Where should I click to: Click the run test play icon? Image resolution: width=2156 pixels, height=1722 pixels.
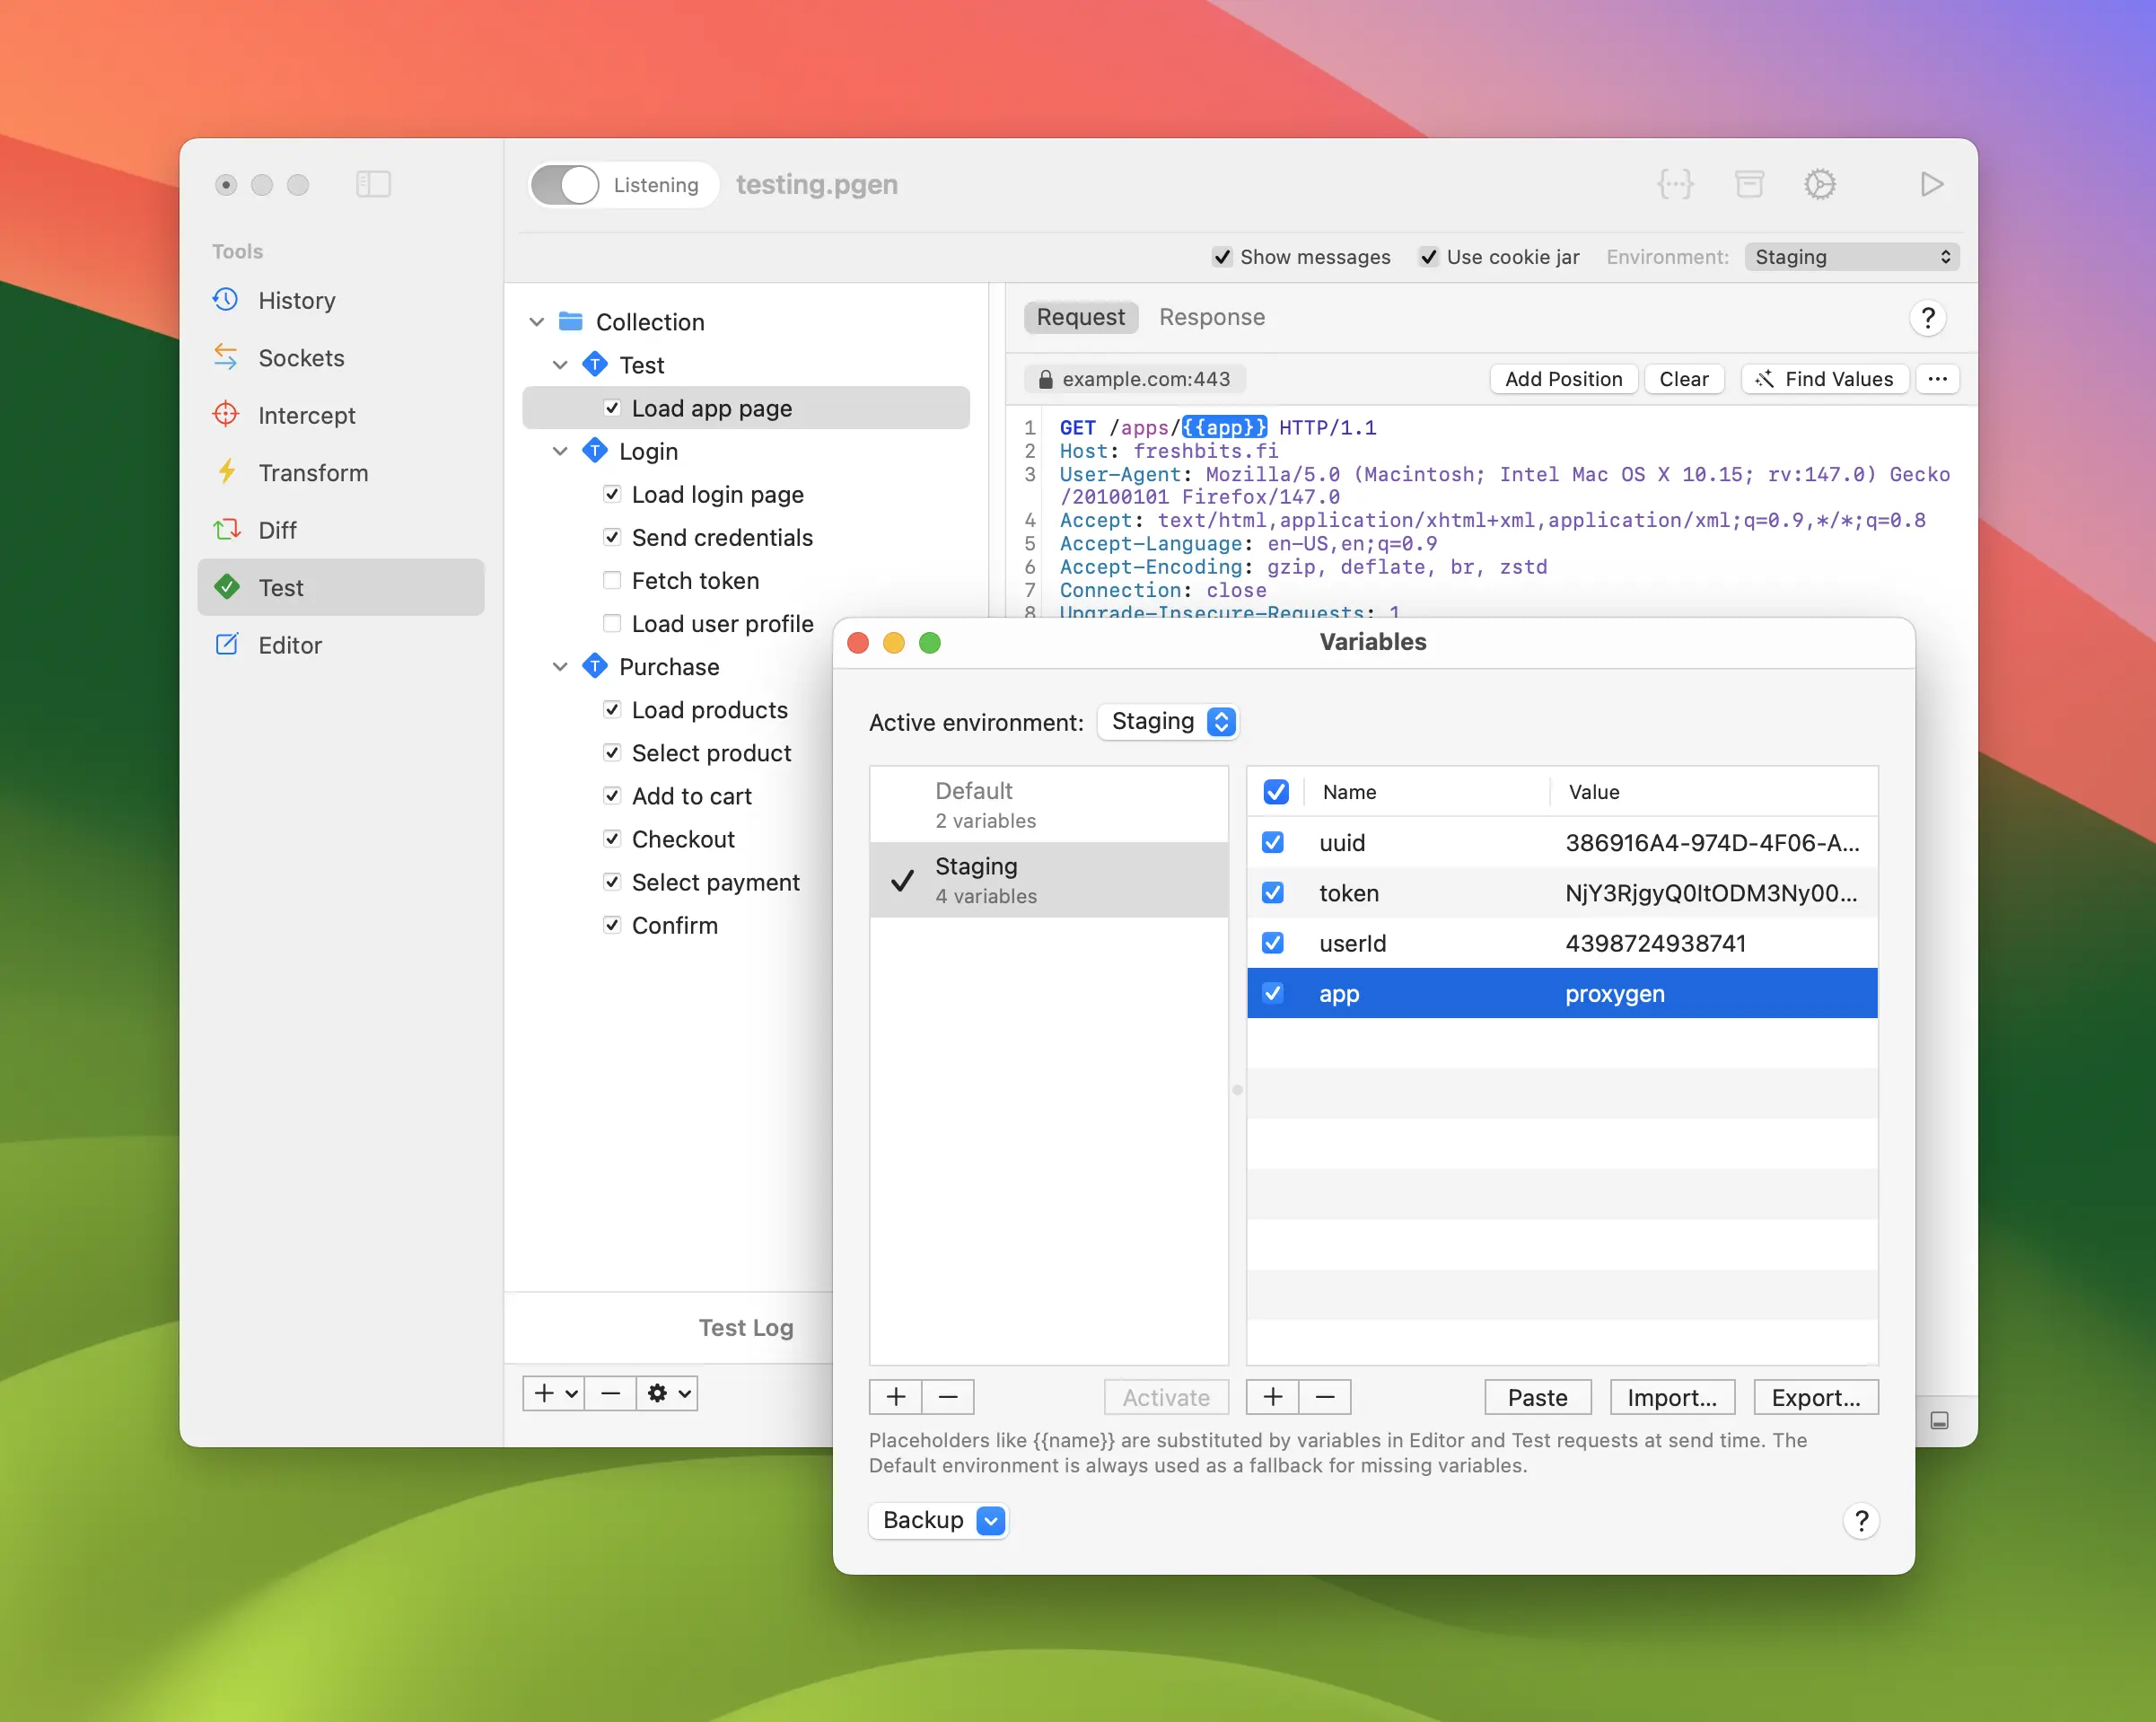point(1931,184)
